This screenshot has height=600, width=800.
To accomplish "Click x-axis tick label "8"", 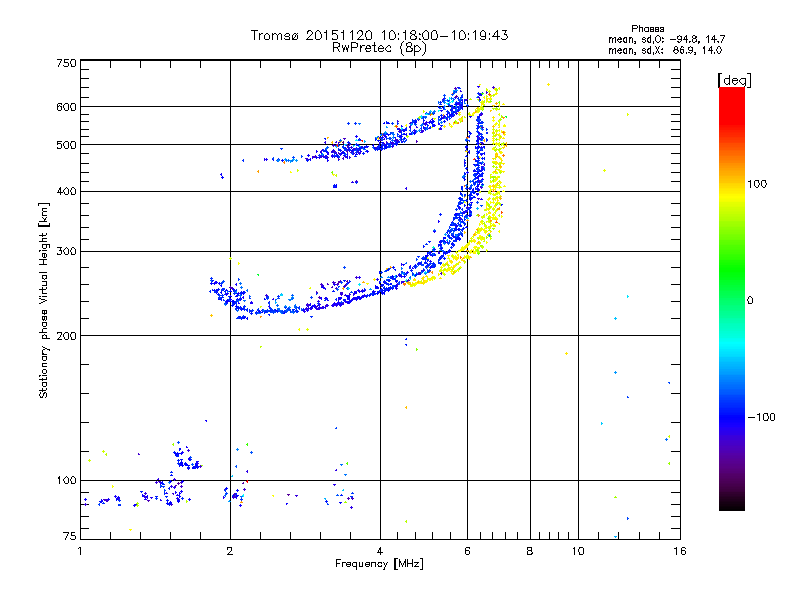I will pos(530,551).
